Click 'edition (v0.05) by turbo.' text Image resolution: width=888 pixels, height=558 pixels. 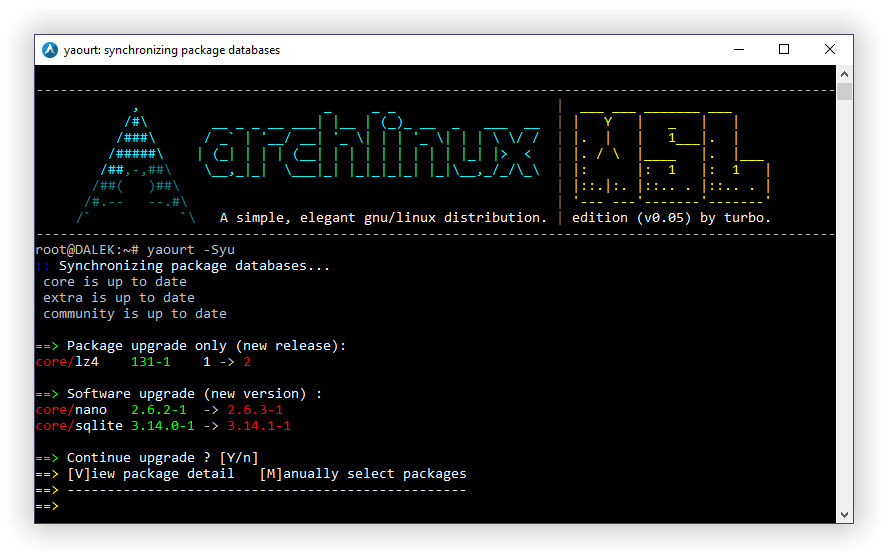click(671, 218)
